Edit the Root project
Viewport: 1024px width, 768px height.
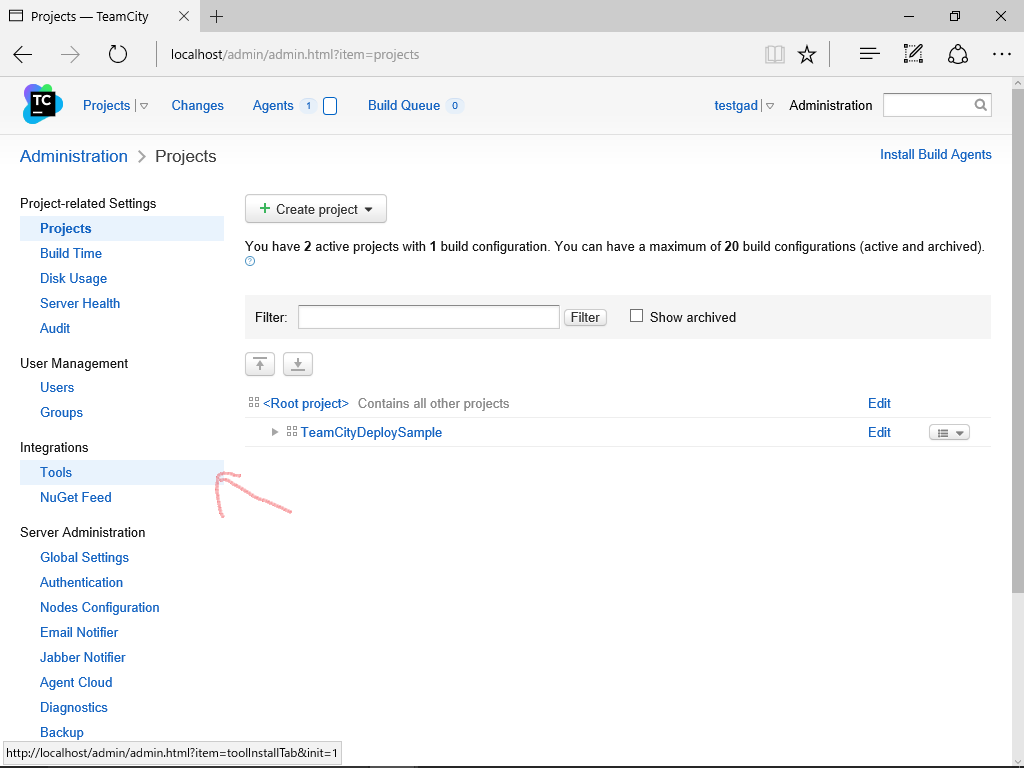click(879, 404)
